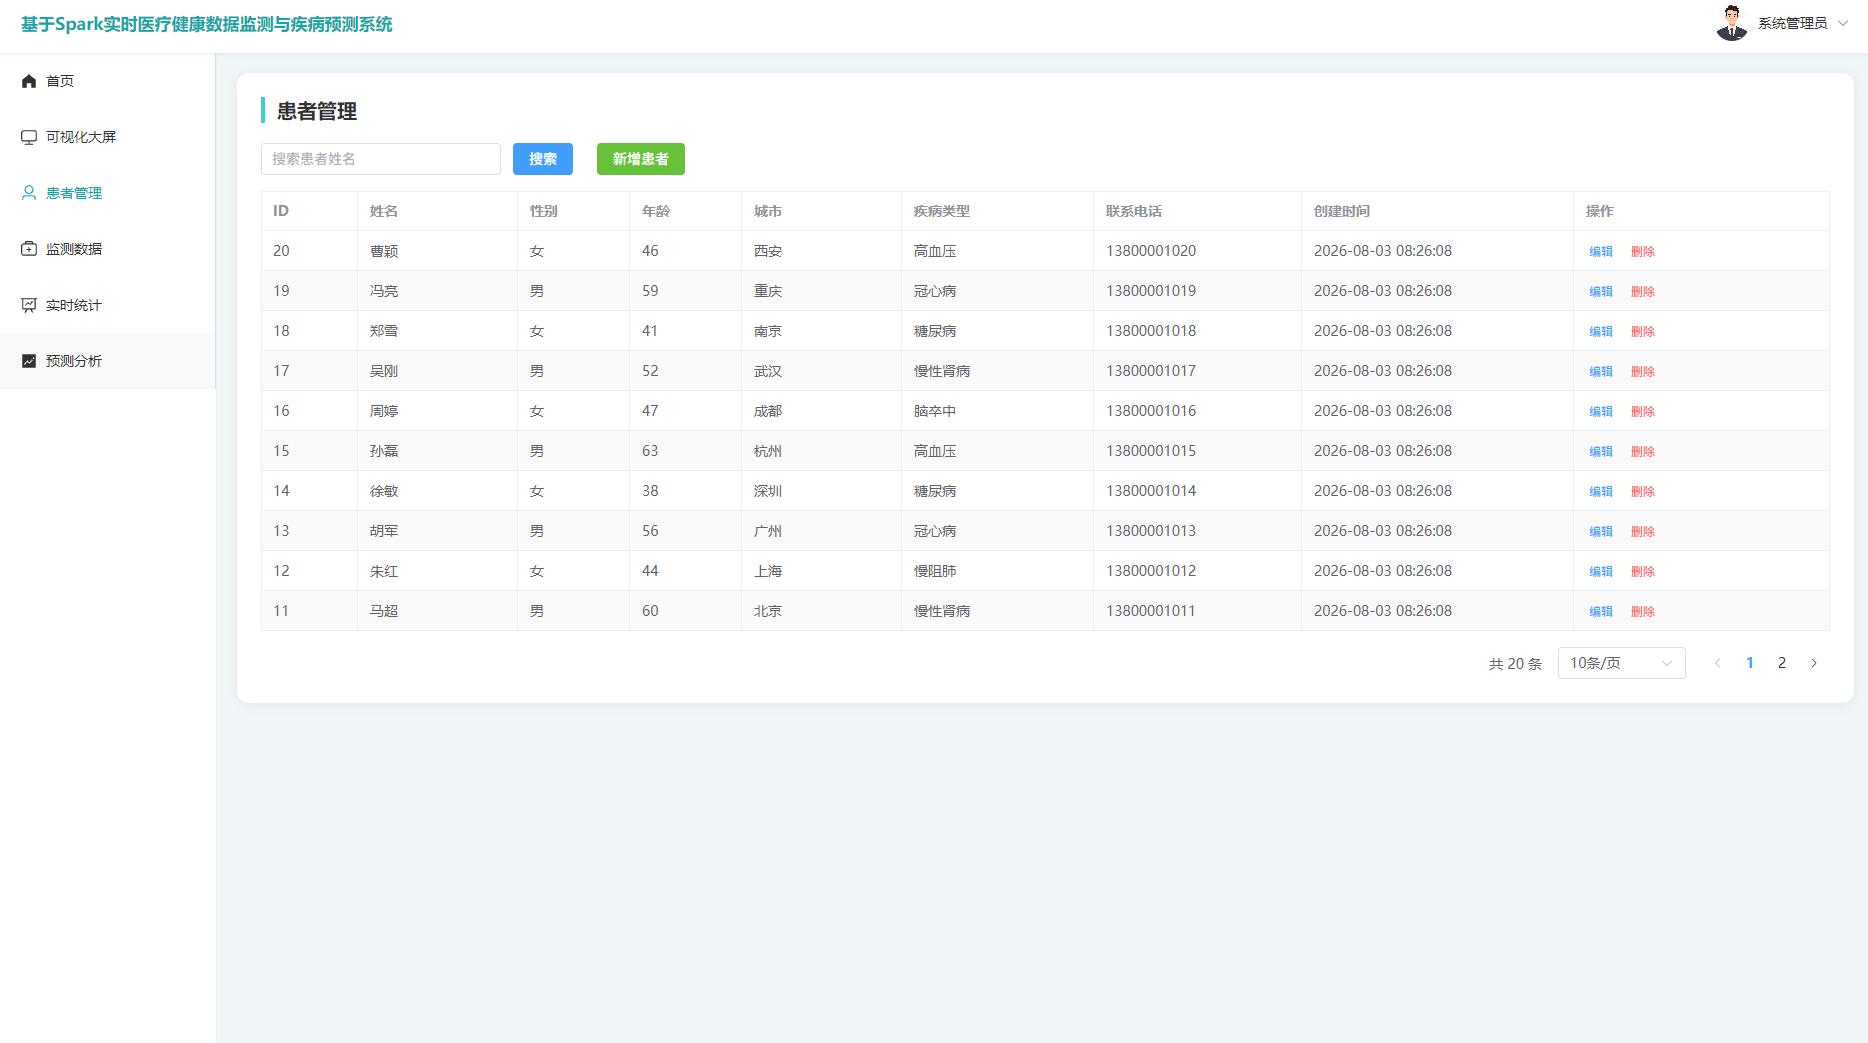
Task: Delete patient 马超 record
Action: [1643, 612]
